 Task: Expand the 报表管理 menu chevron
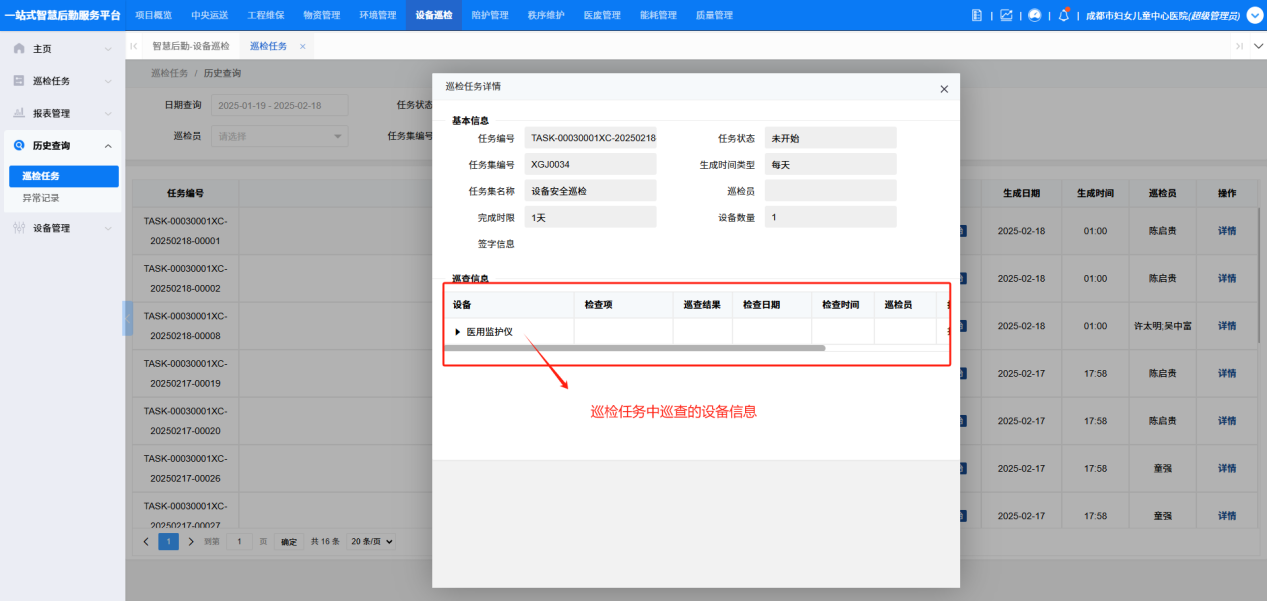108,113
